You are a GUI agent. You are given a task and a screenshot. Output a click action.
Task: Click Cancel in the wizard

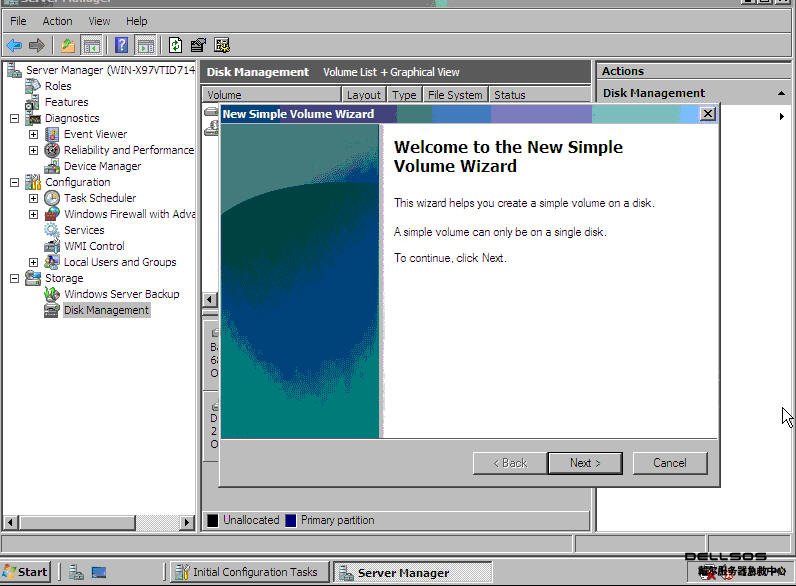[670, 463]
